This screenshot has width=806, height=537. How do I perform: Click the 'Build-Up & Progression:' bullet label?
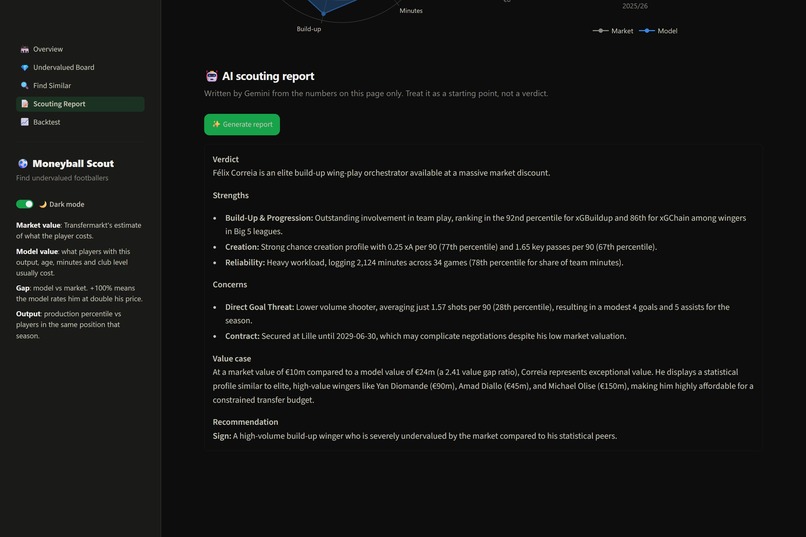(269, 218)
